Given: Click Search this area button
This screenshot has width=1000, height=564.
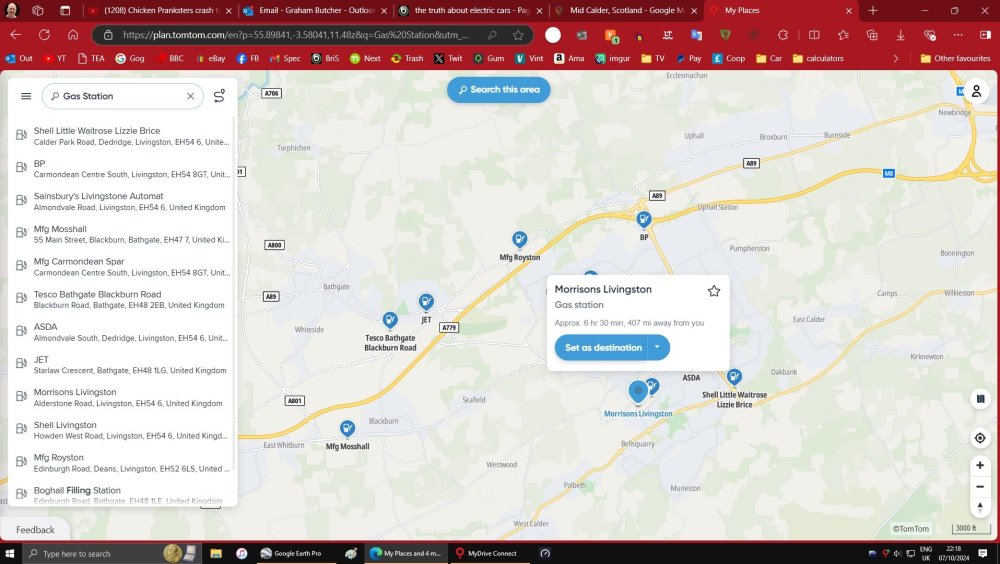Looking at the screenshot, I should (x=498, y=90).
